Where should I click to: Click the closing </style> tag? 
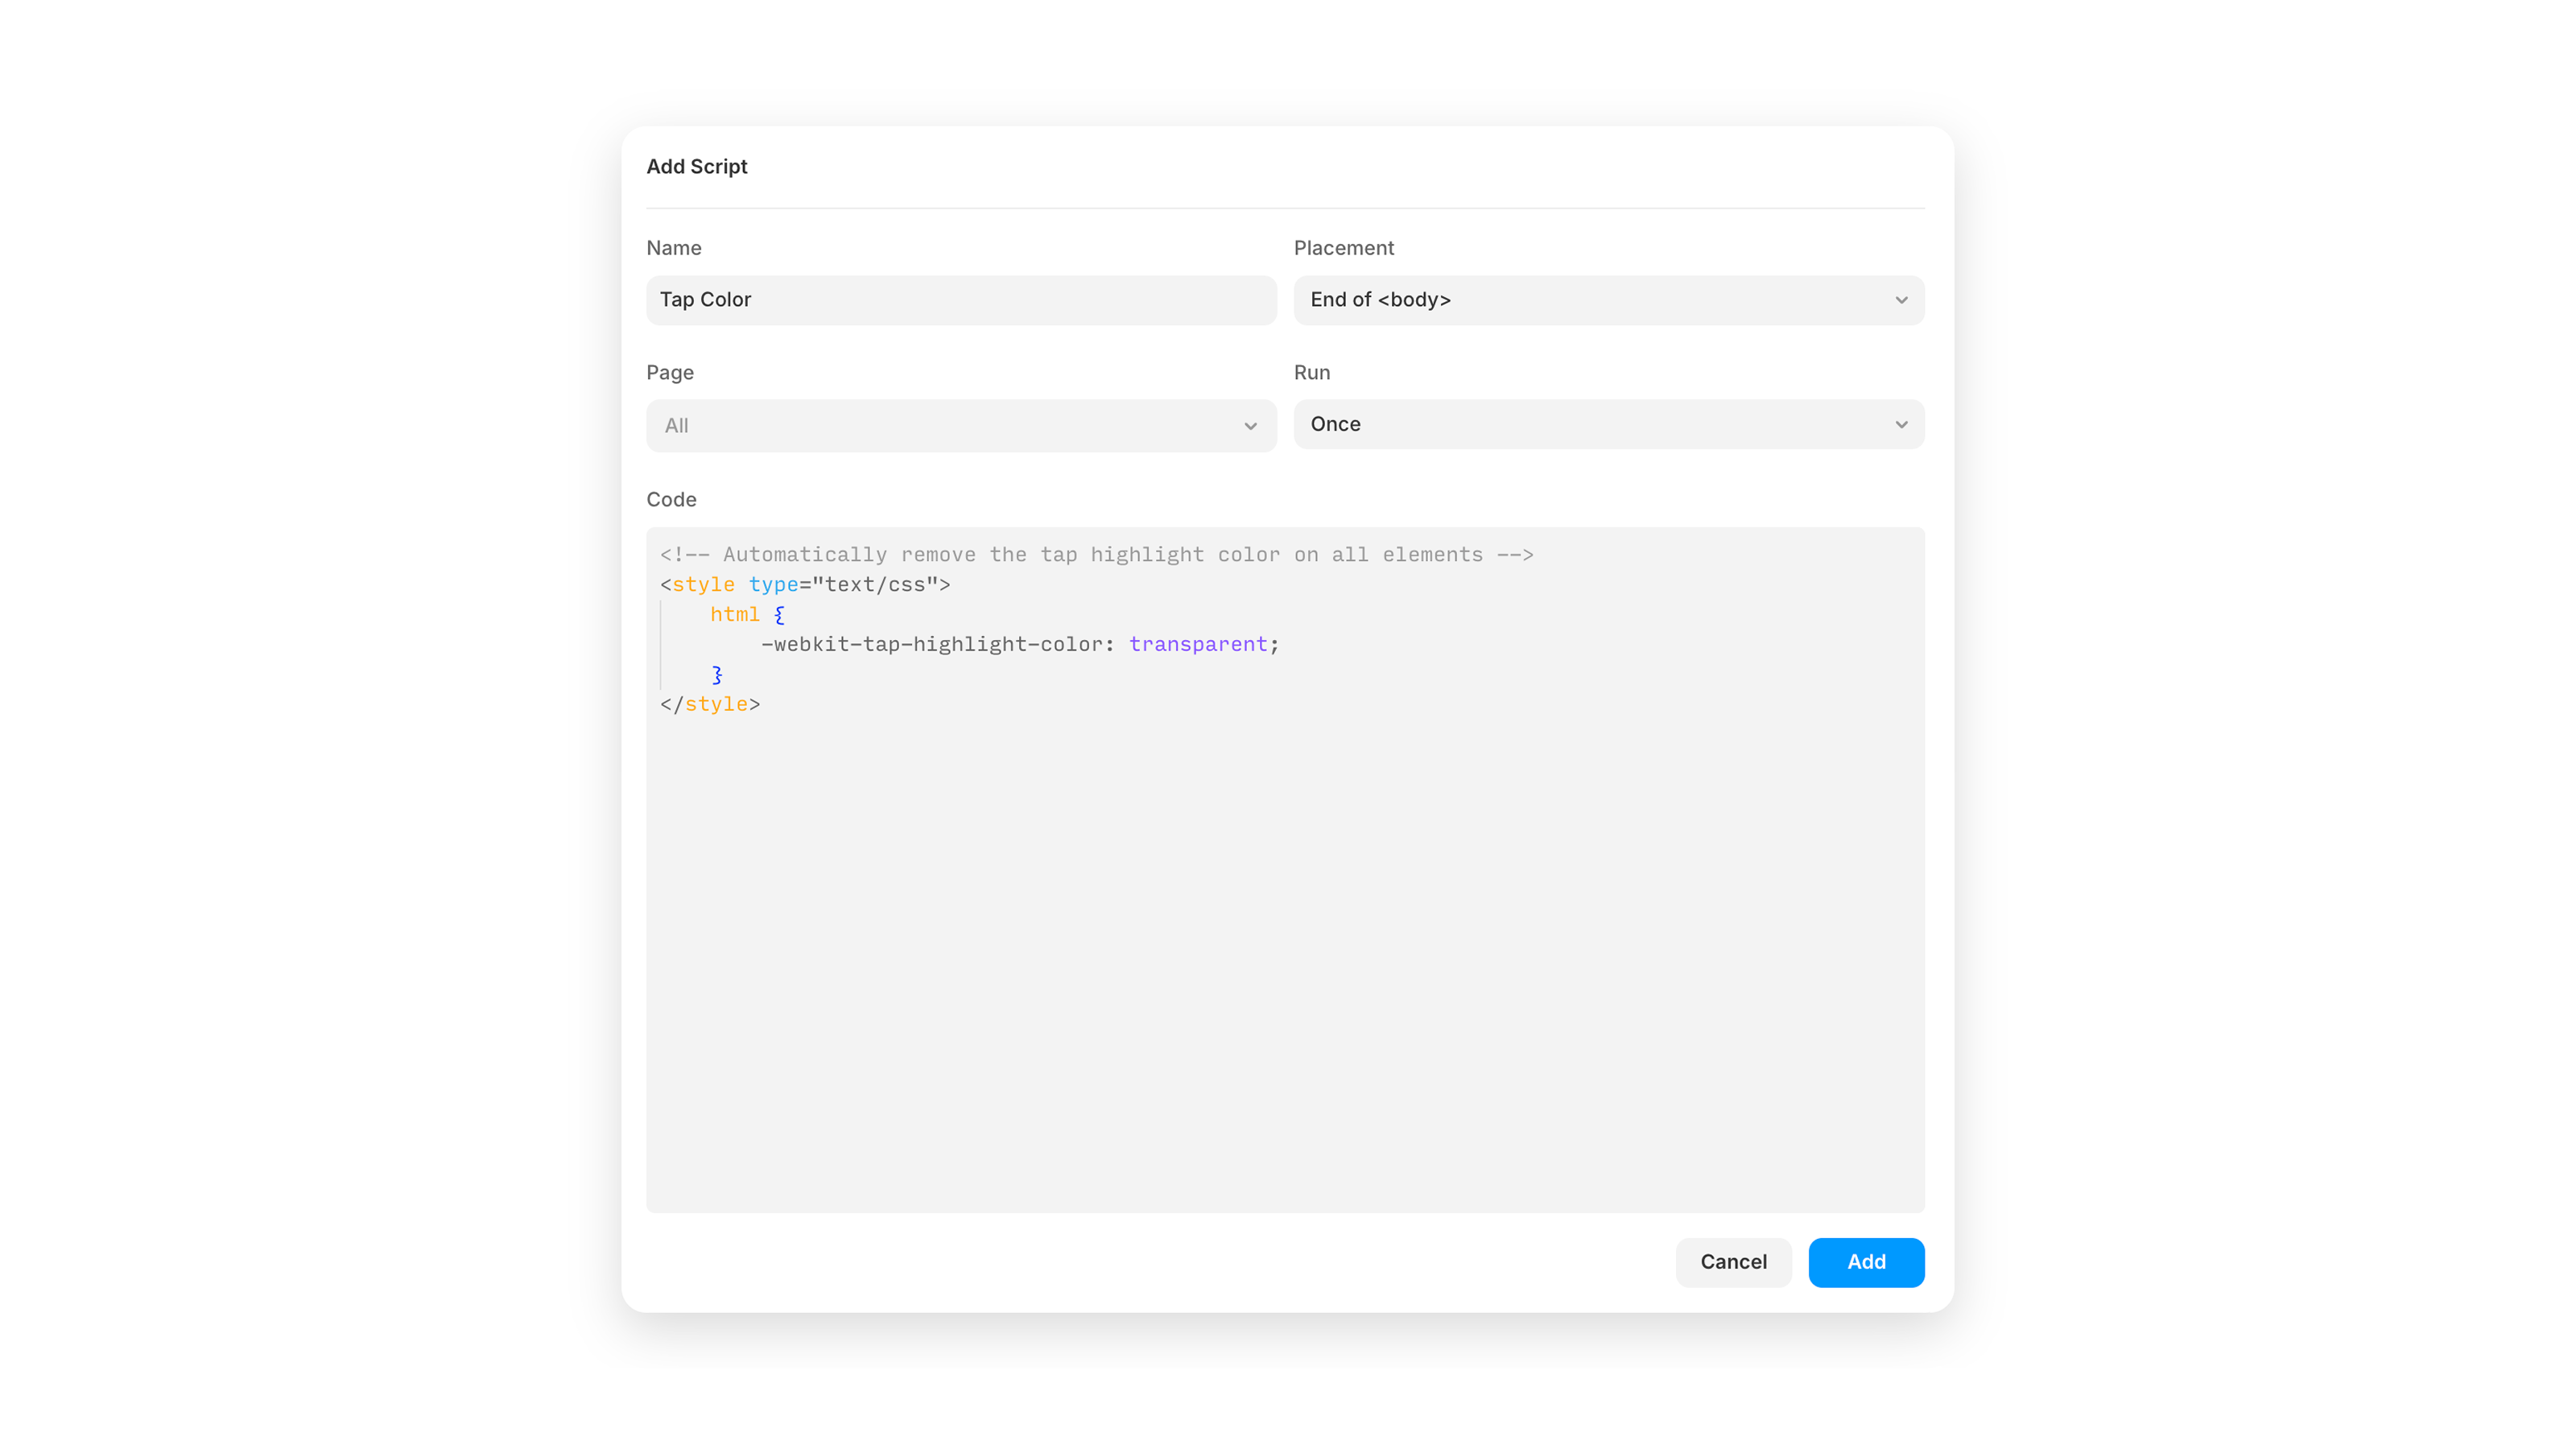(x=709, y=704)
